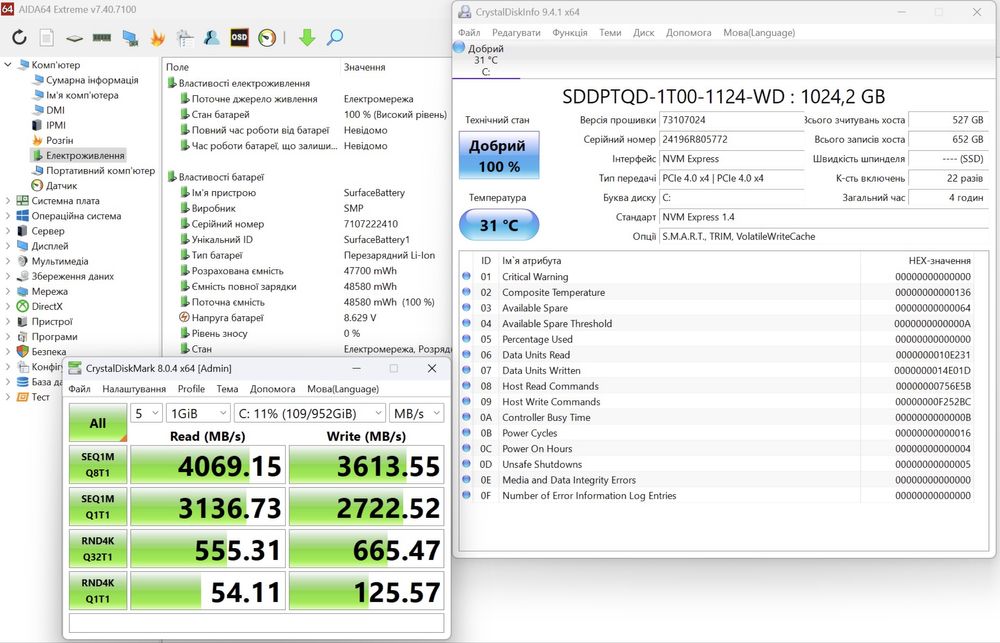Launch the flame stability test icon in AIDA64

[158, 38]
